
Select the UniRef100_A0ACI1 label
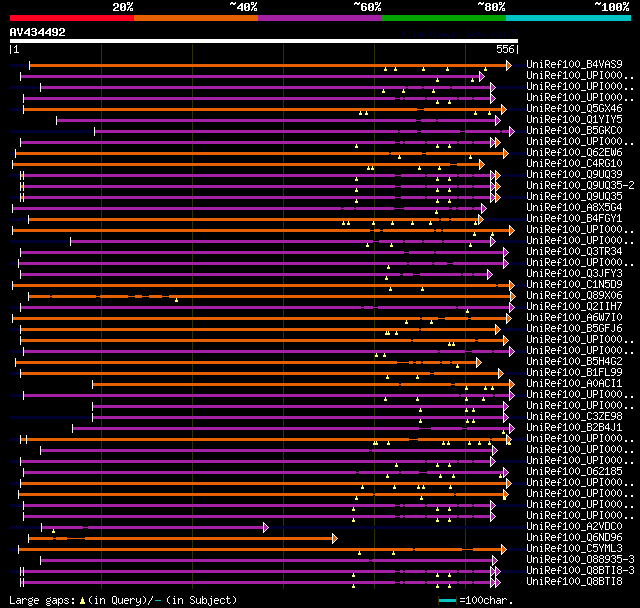(574, 384)
